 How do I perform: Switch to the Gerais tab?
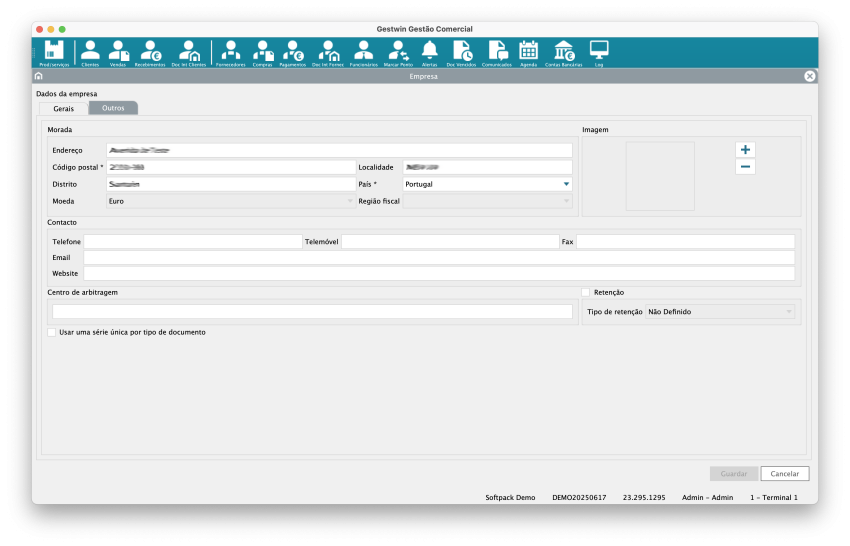63,108
